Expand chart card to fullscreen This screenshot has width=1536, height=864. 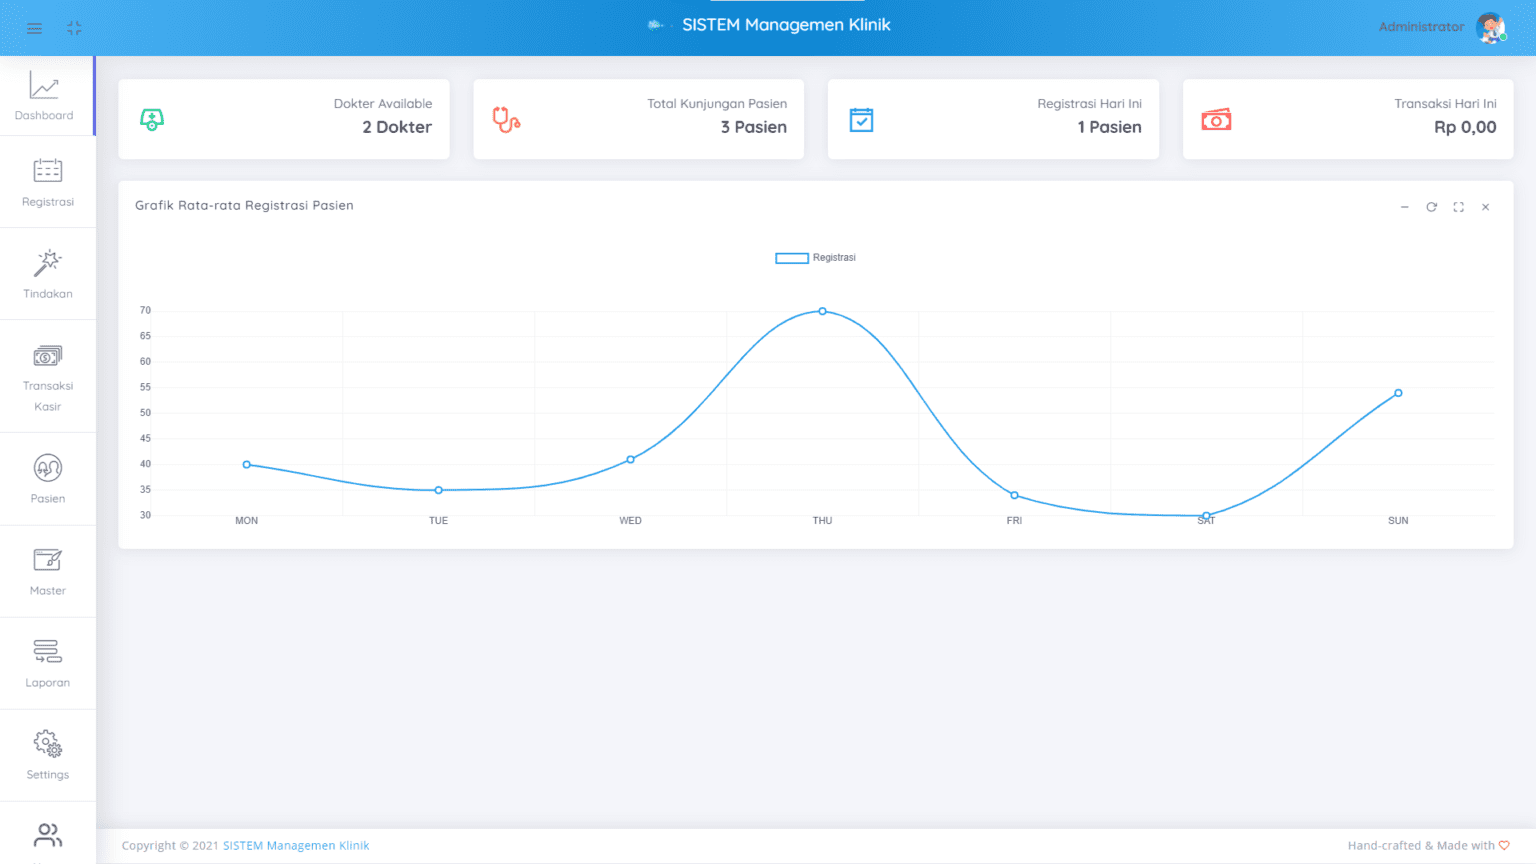pyautogui.click(x=1458, y=207)
